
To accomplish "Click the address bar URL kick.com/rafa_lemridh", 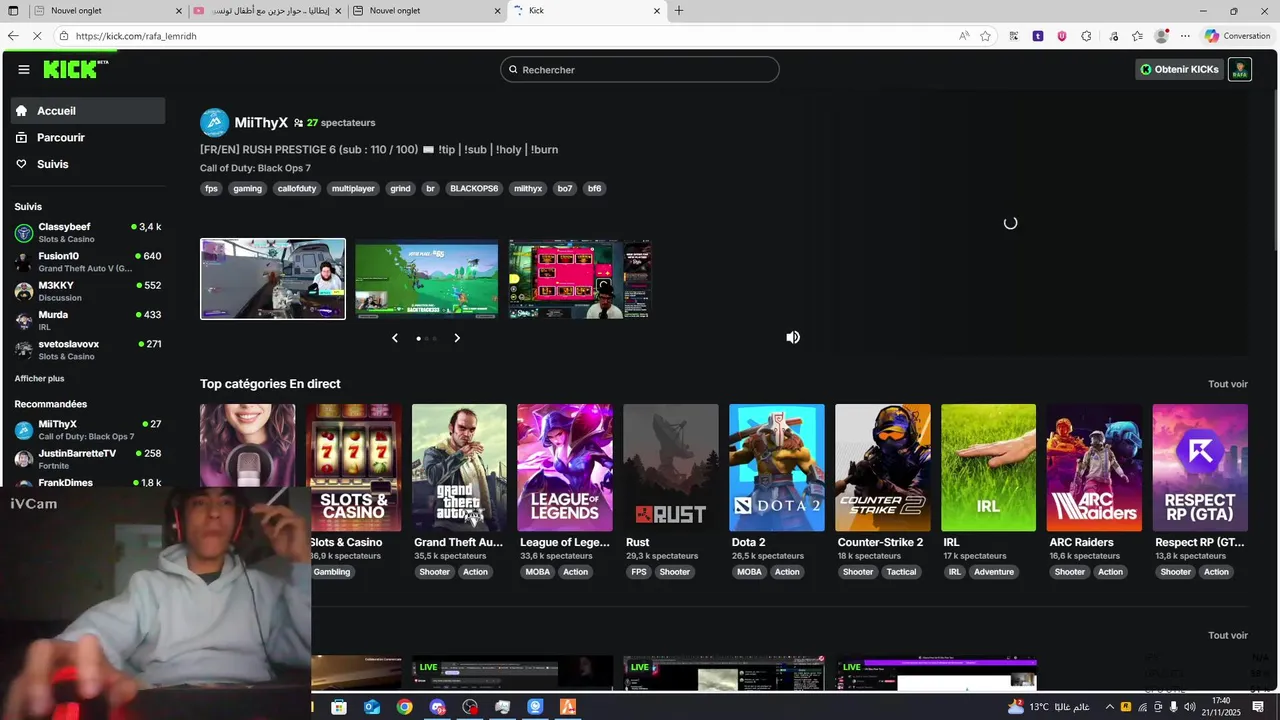I will [136, 36].
